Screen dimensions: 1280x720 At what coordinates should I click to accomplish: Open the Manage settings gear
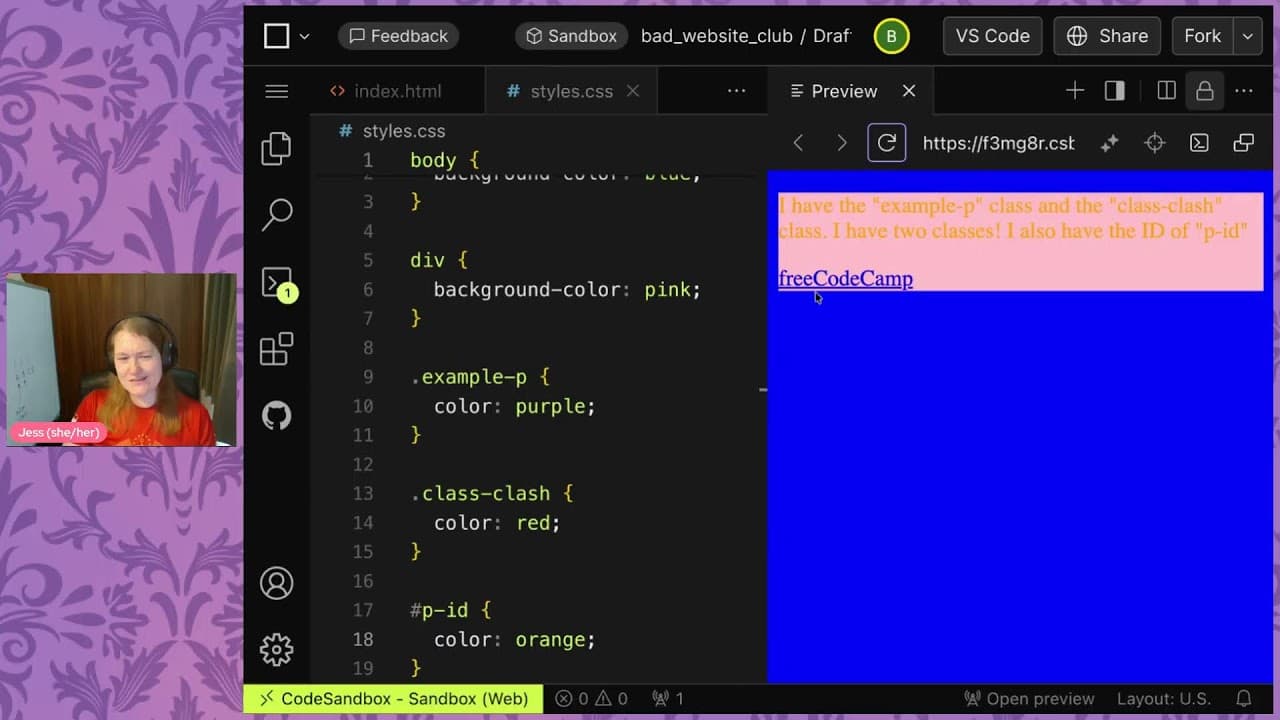(277, 649)
